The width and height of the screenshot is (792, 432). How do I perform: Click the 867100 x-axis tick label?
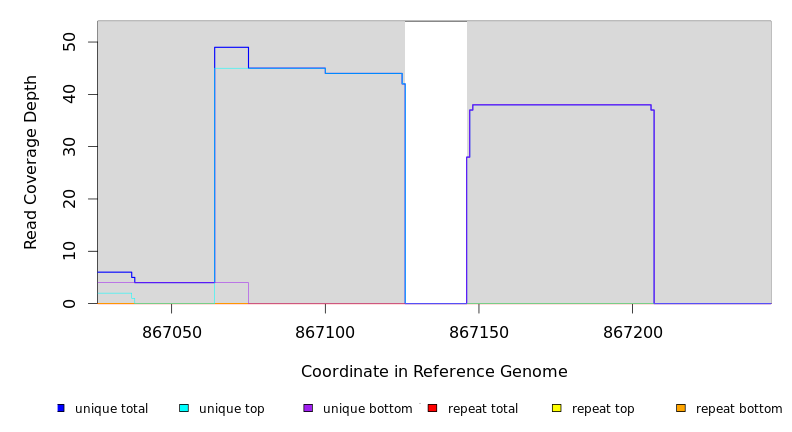[x=325, y=331]
